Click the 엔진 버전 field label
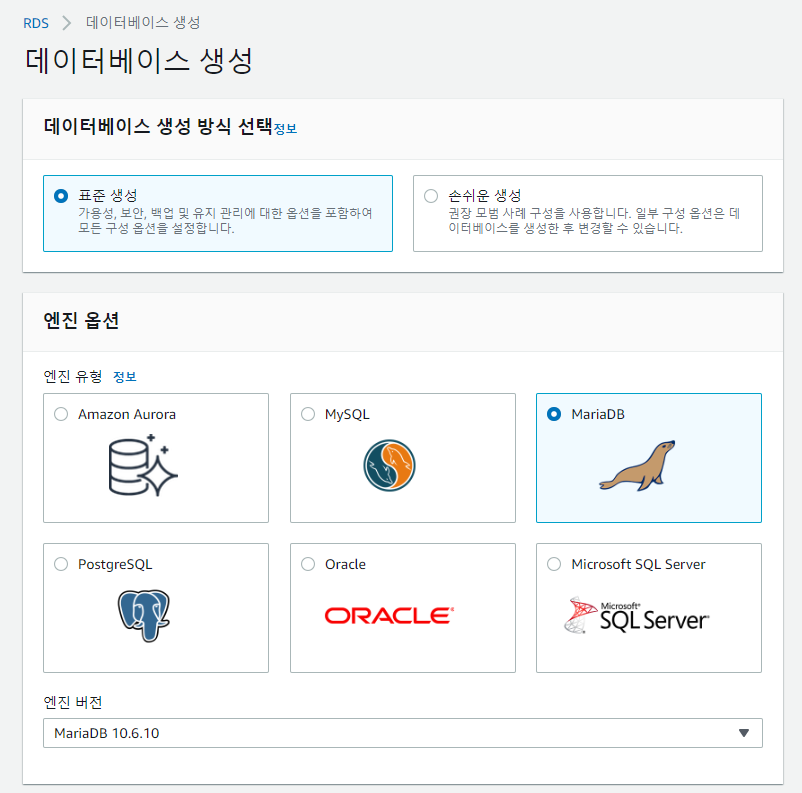The width and height of the screenshot is (802, 793). 73,702
